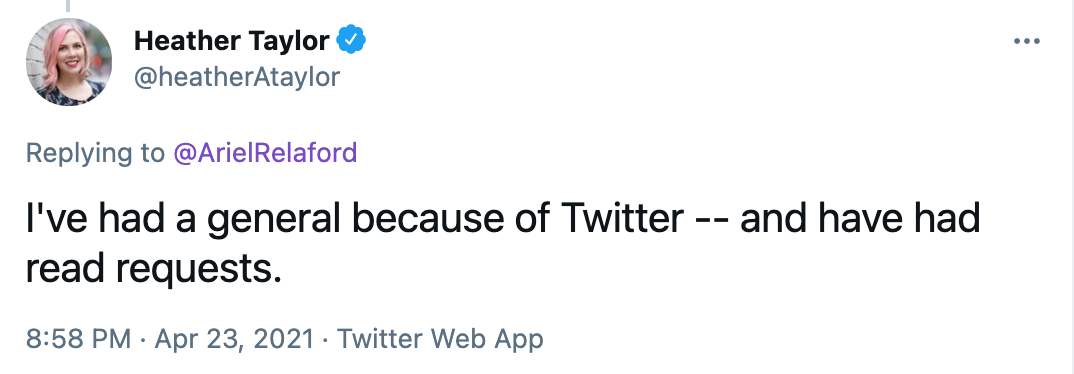Screen dimensions: 1074x374
Task: Click the dot separator before Twitter Web App
Action: tap(326, 340)
